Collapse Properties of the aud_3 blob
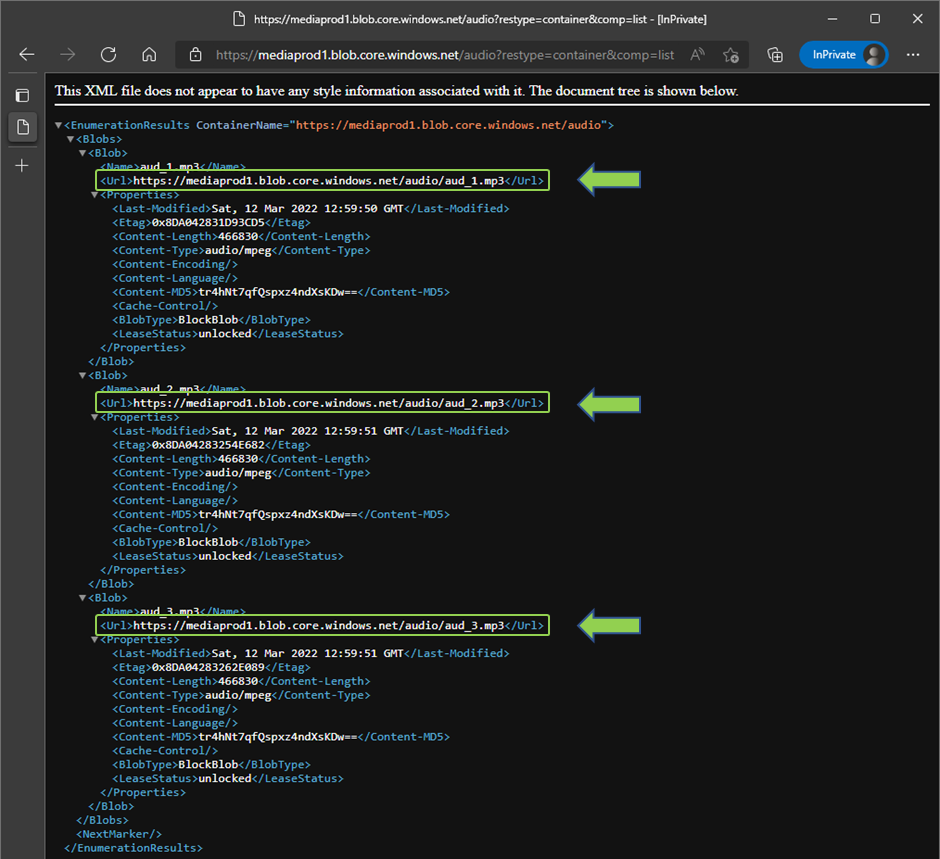 (94, 640)
